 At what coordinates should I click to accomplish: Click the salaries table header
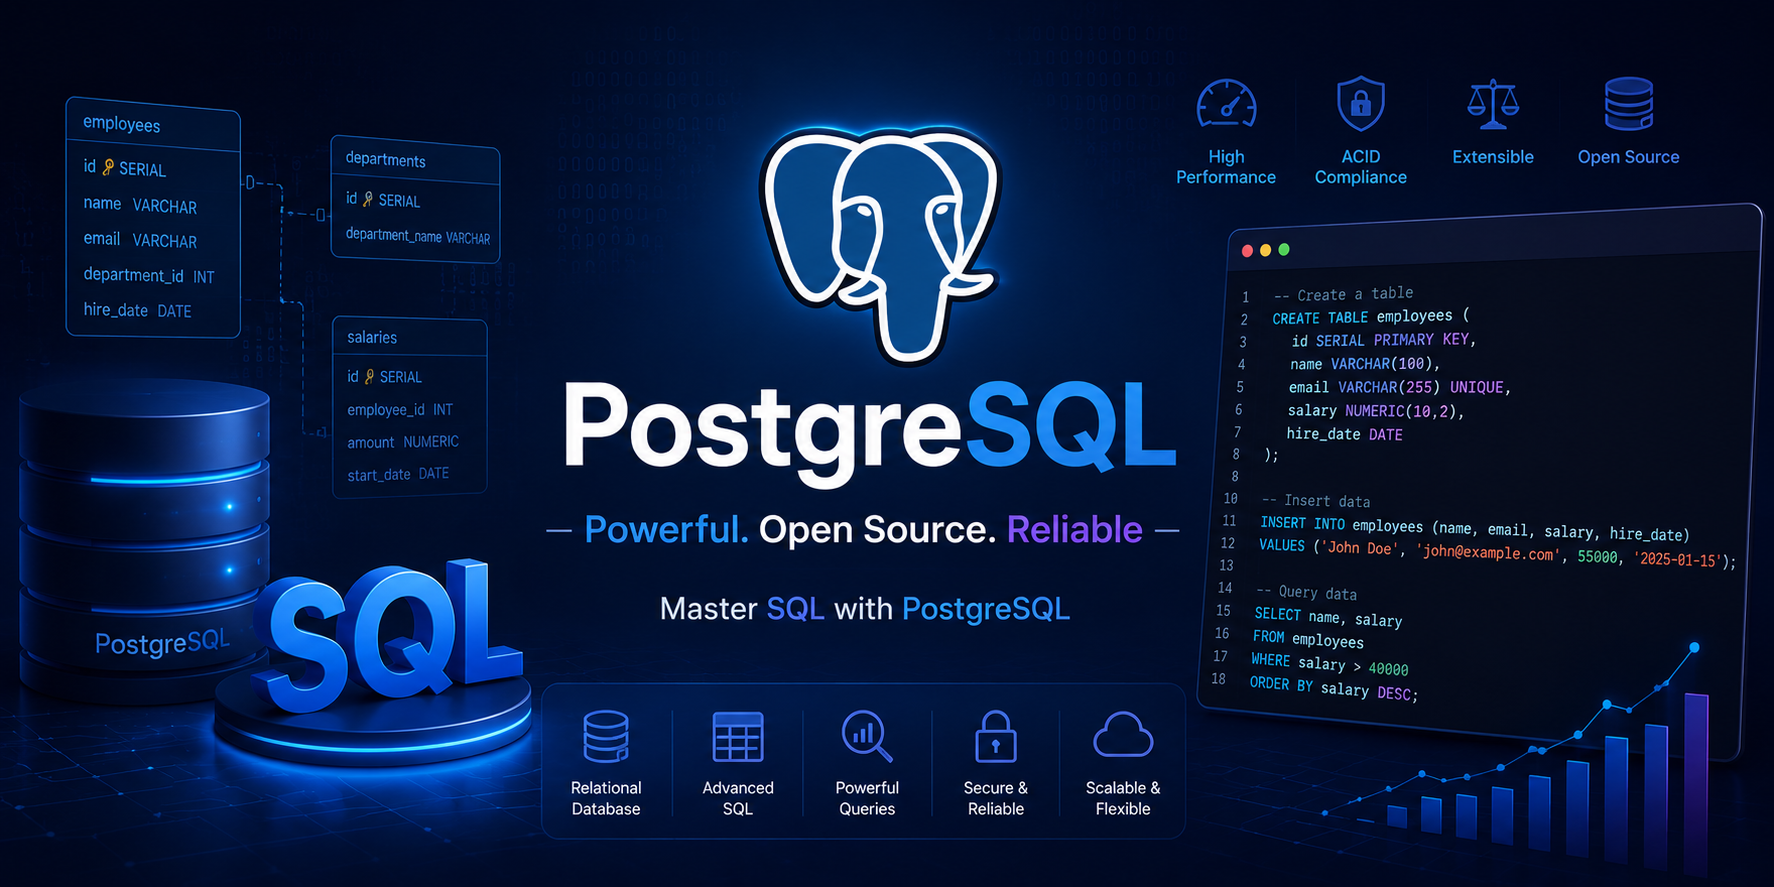pyautogui.click(x=410, y=338)
